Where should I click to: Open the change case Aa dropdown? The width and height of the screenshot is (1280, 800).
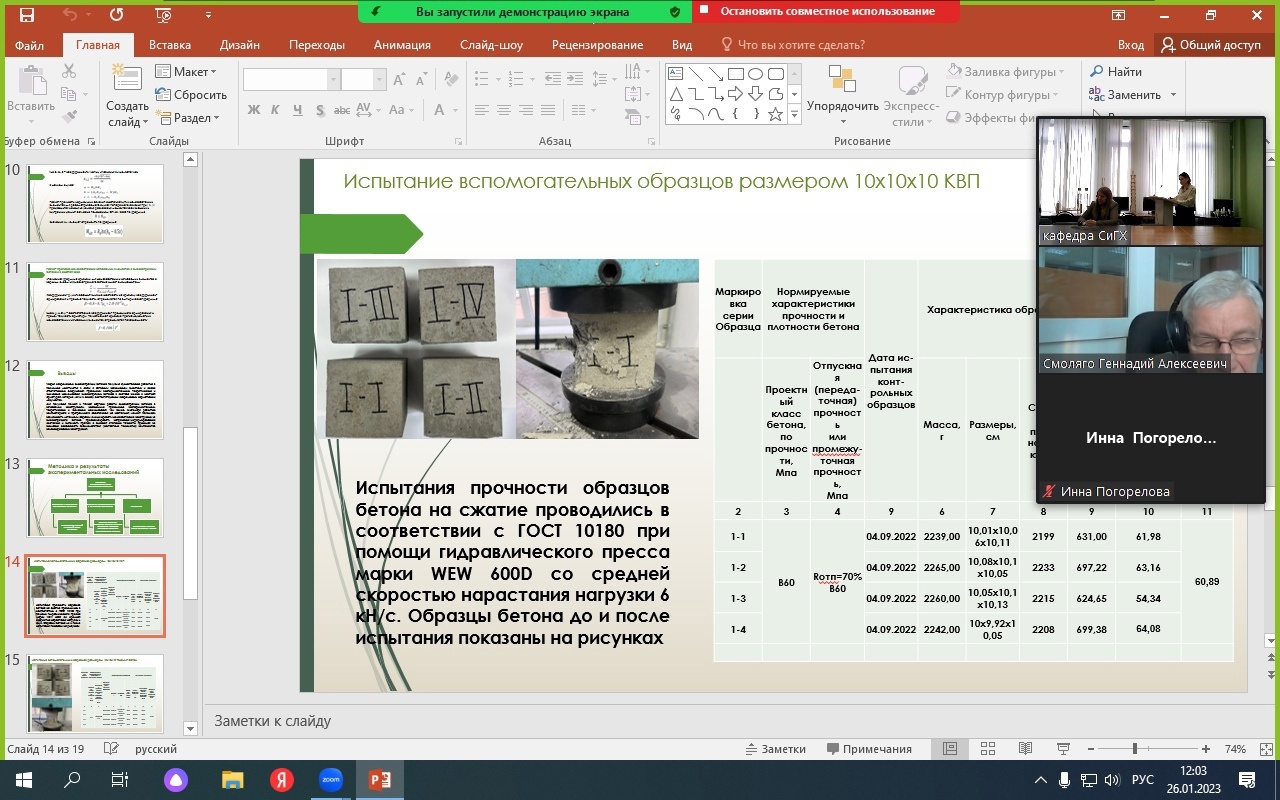(x=400, y=110)
